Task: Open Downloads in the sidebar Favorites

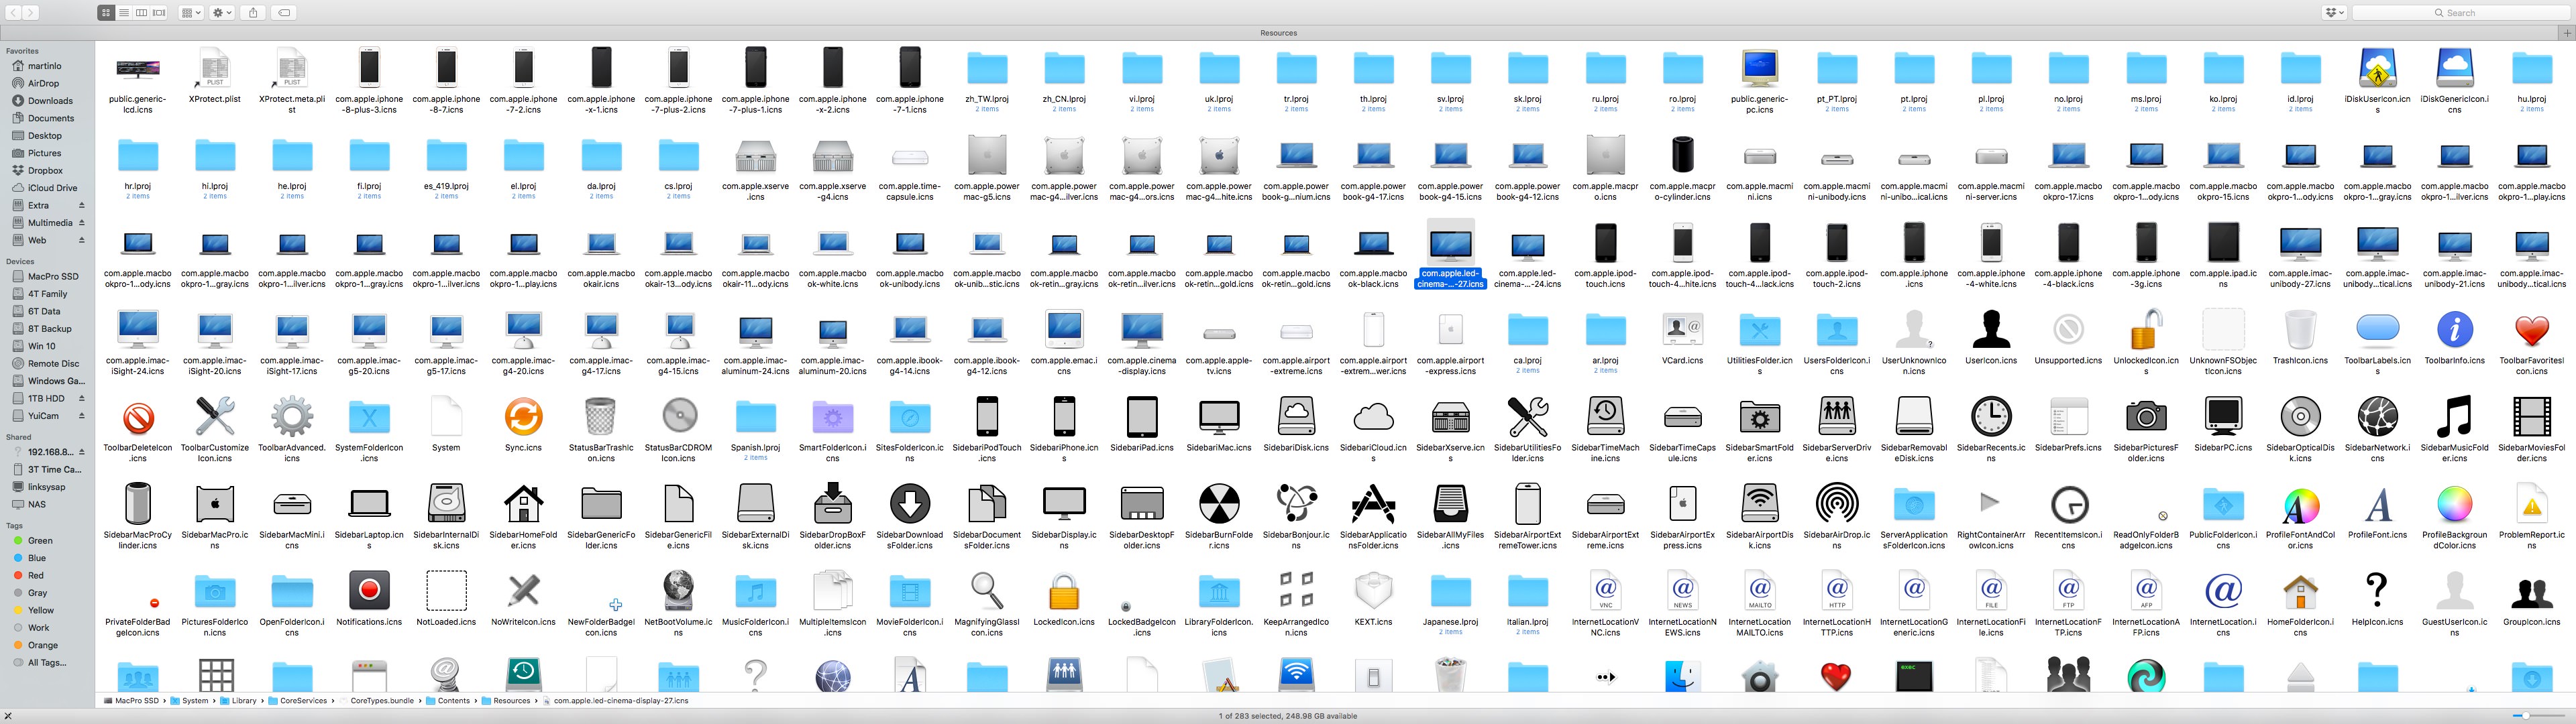Action: click(50, 101)
